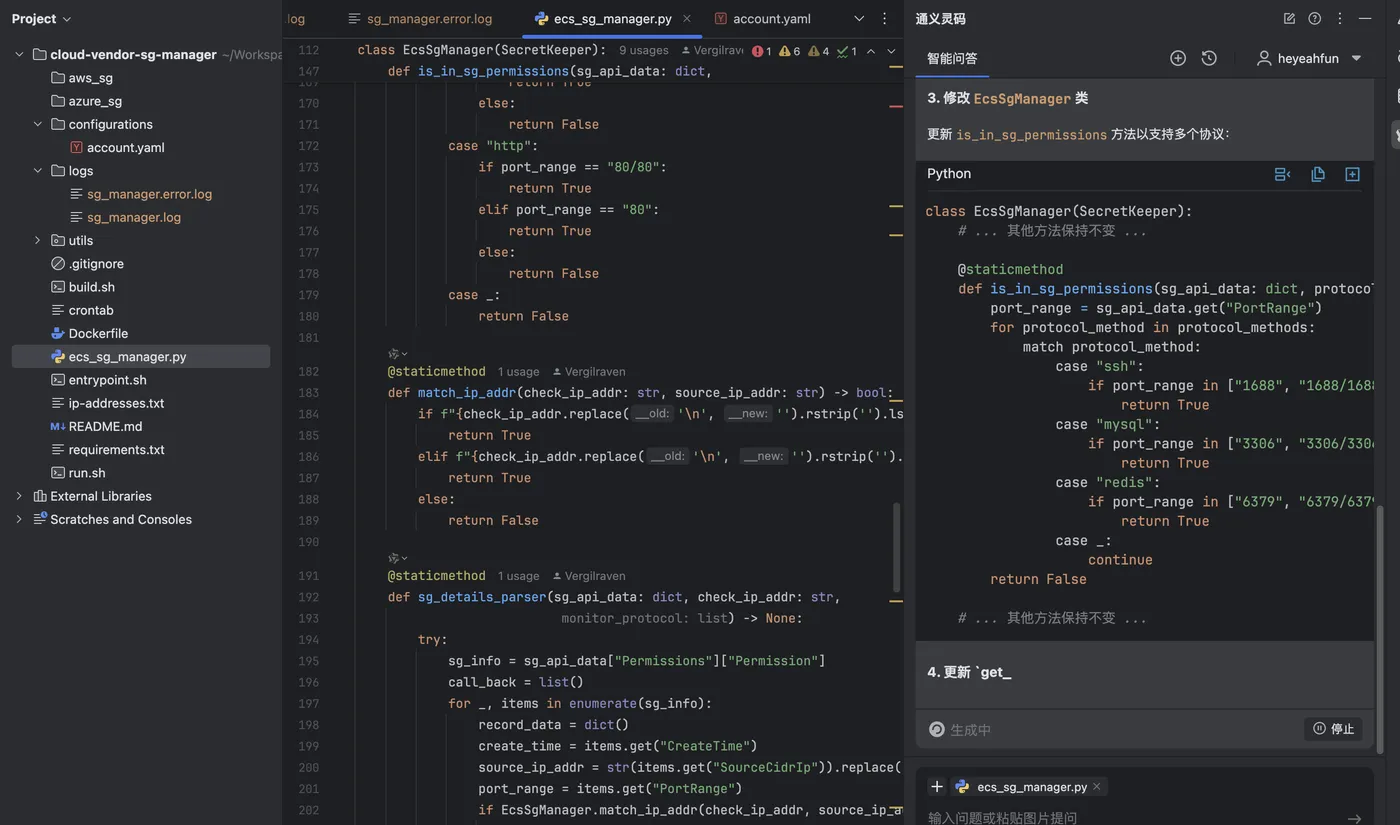
Task: Click 1 usage hint above sg_details_parser
Action: tap(518, 576)
